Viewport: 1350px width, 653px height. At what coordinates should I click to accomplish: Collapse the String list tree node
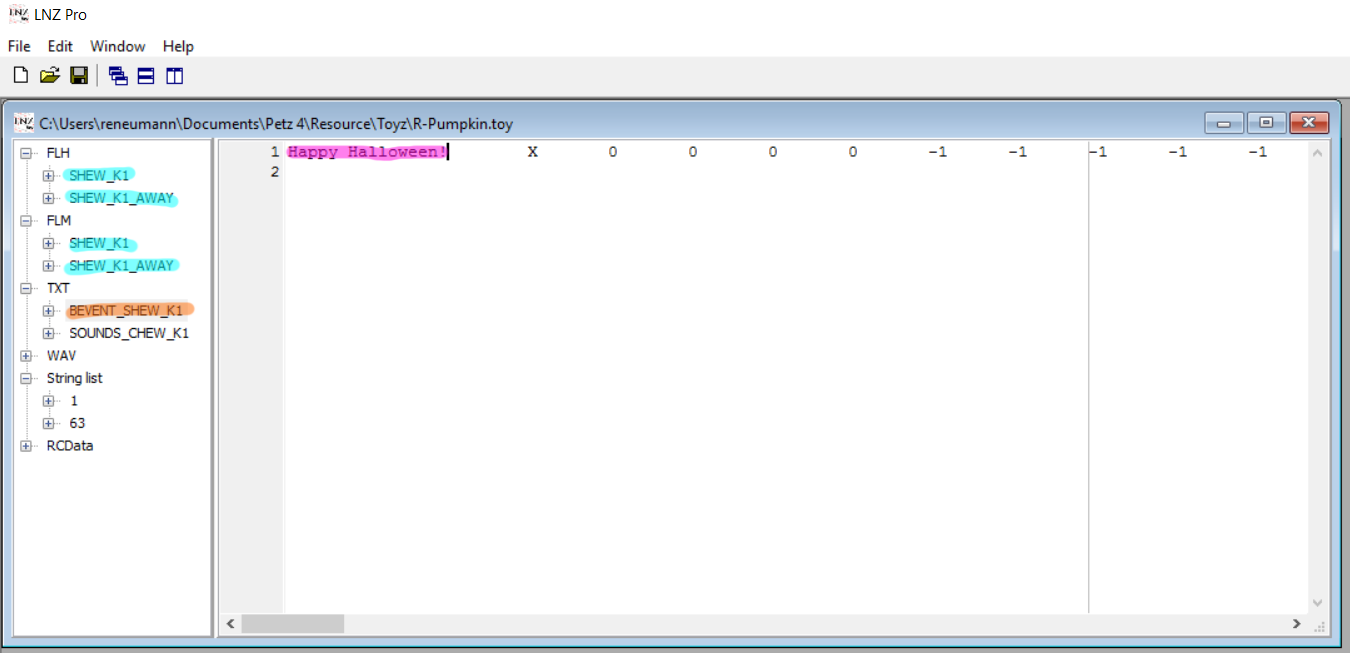click(x=26, y=378)
